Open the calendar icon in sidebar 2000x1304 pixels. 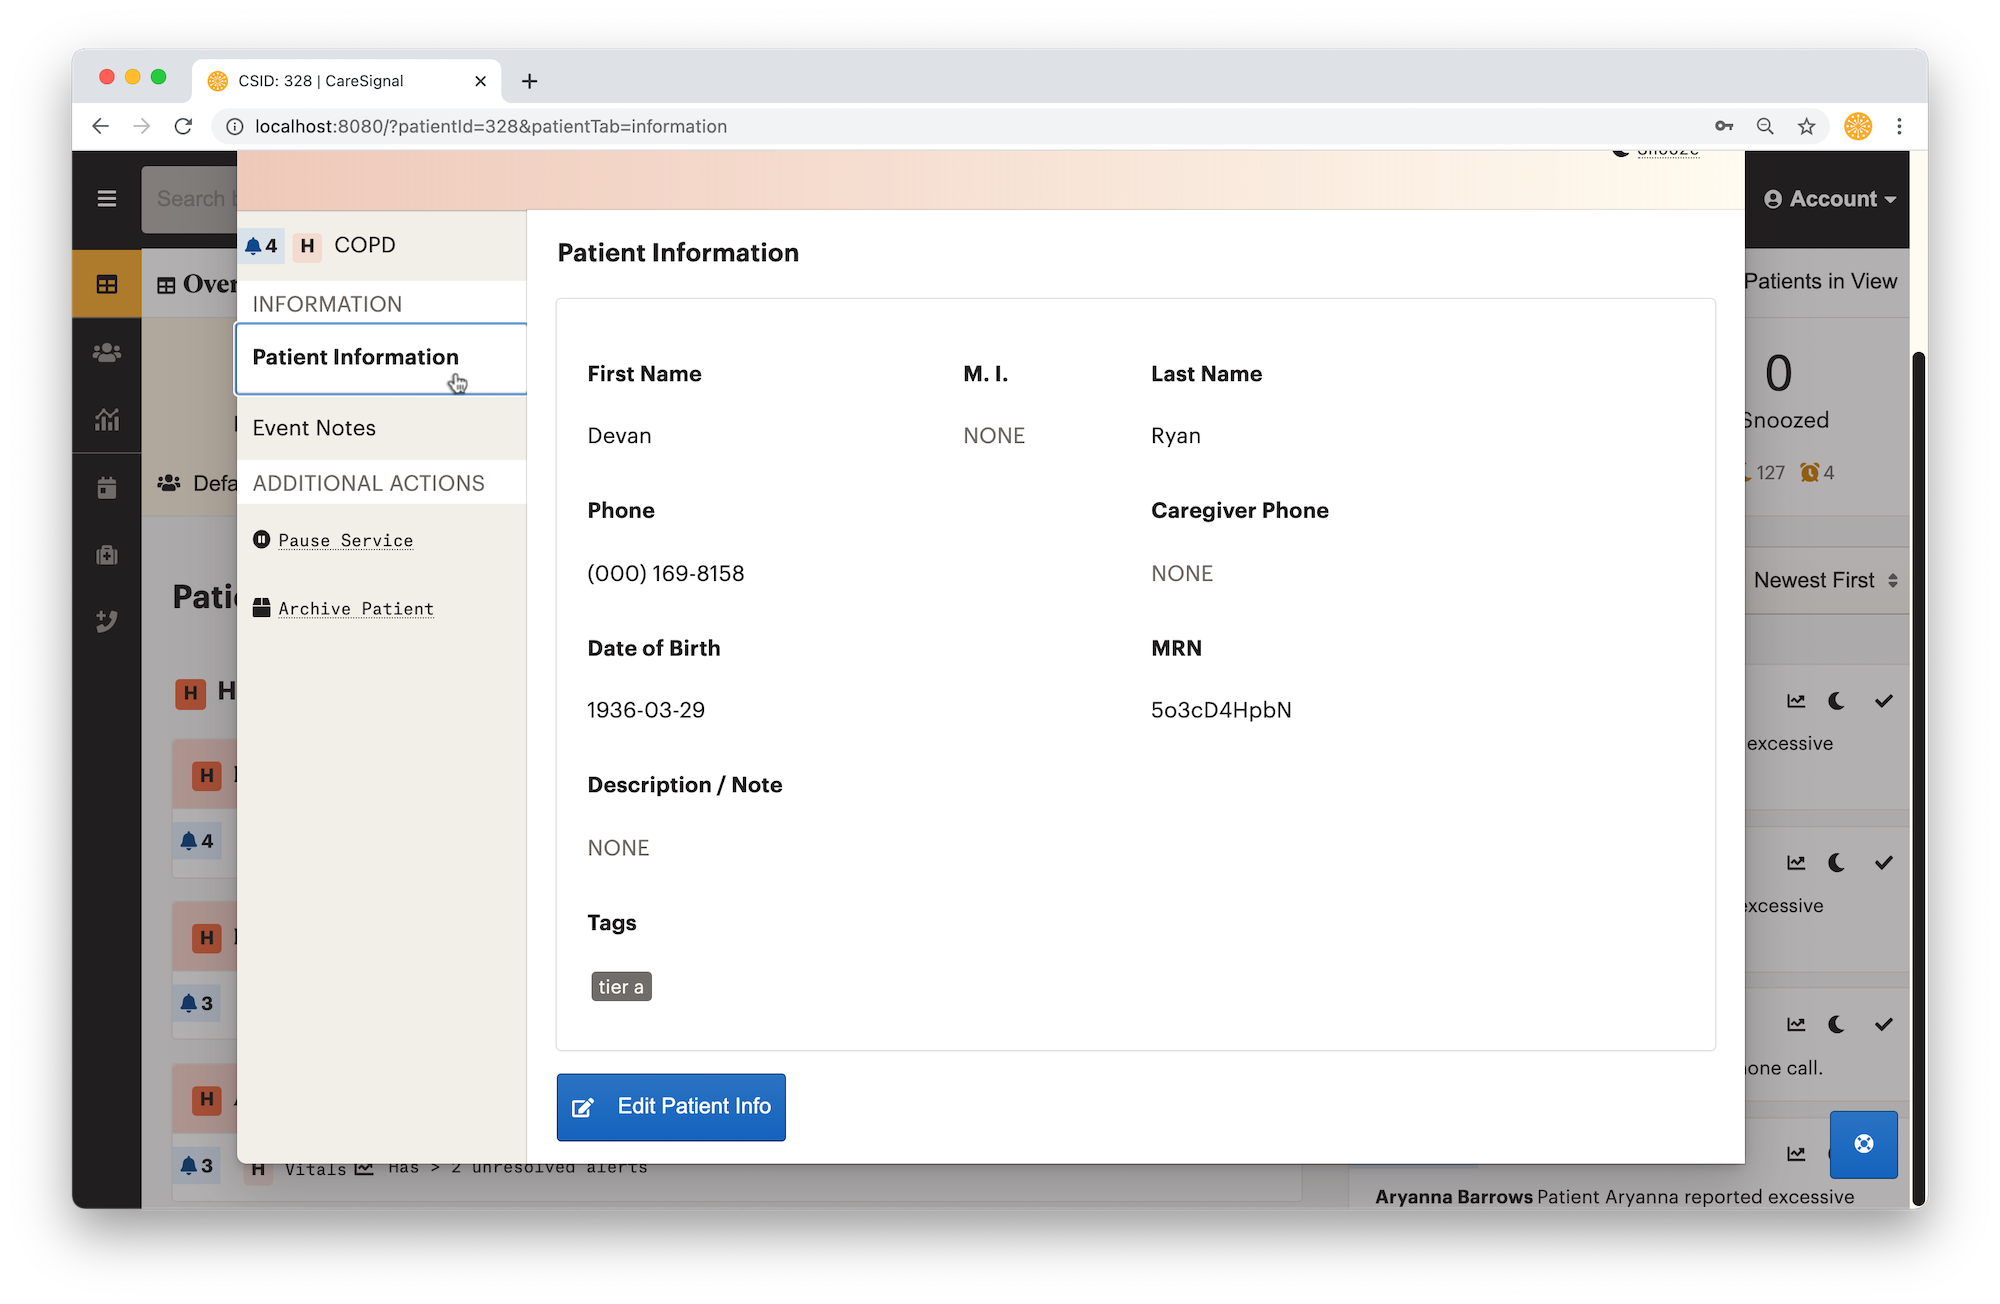click(x=107, y=488)
